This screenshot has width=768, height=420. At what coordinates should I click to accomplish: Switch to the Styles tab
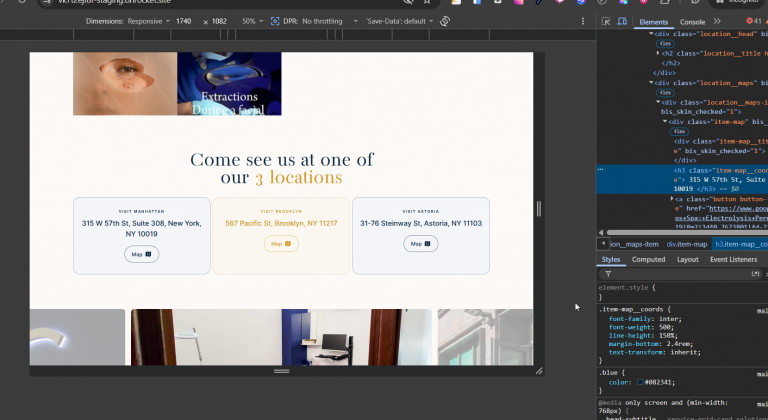pyautogui.click(x=610, y=259)
